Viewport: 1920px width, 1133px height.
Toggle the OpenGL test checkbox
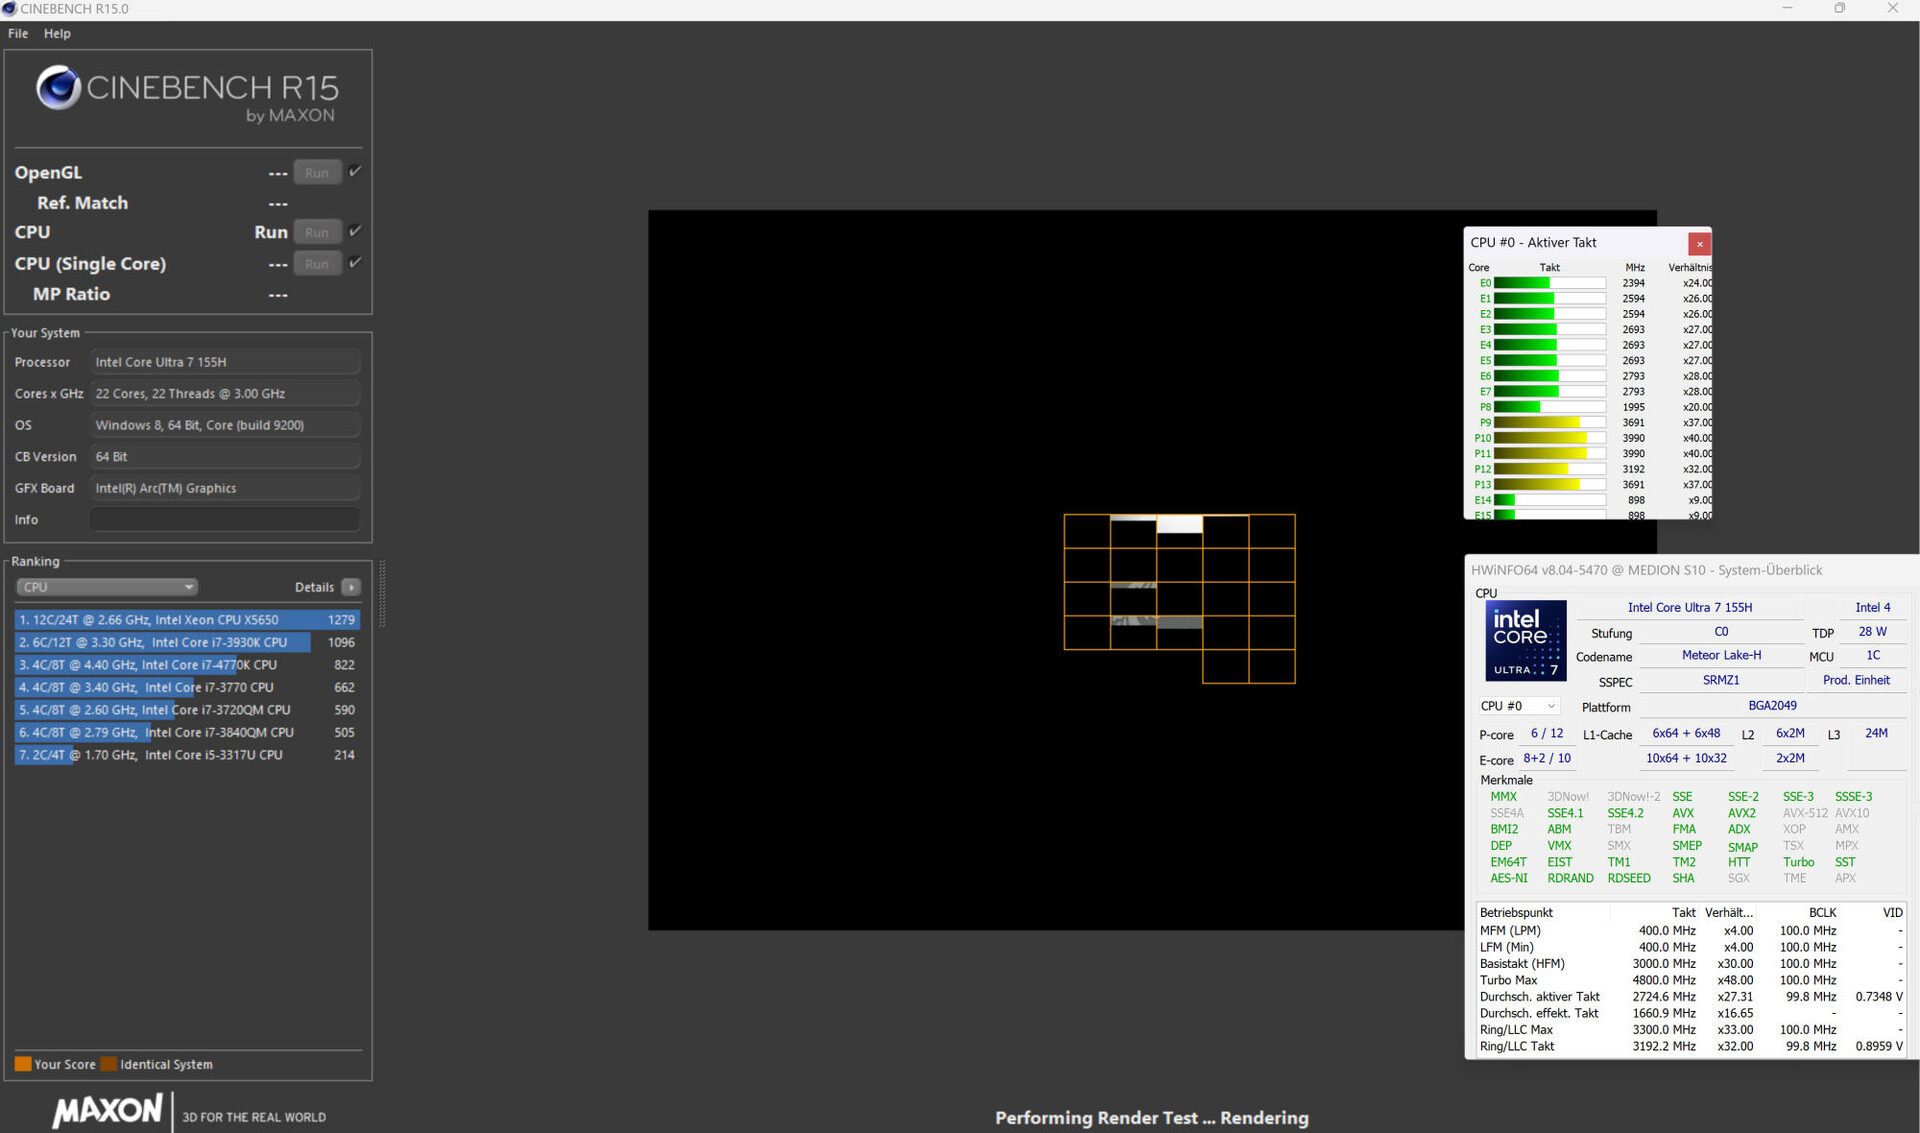355,172
